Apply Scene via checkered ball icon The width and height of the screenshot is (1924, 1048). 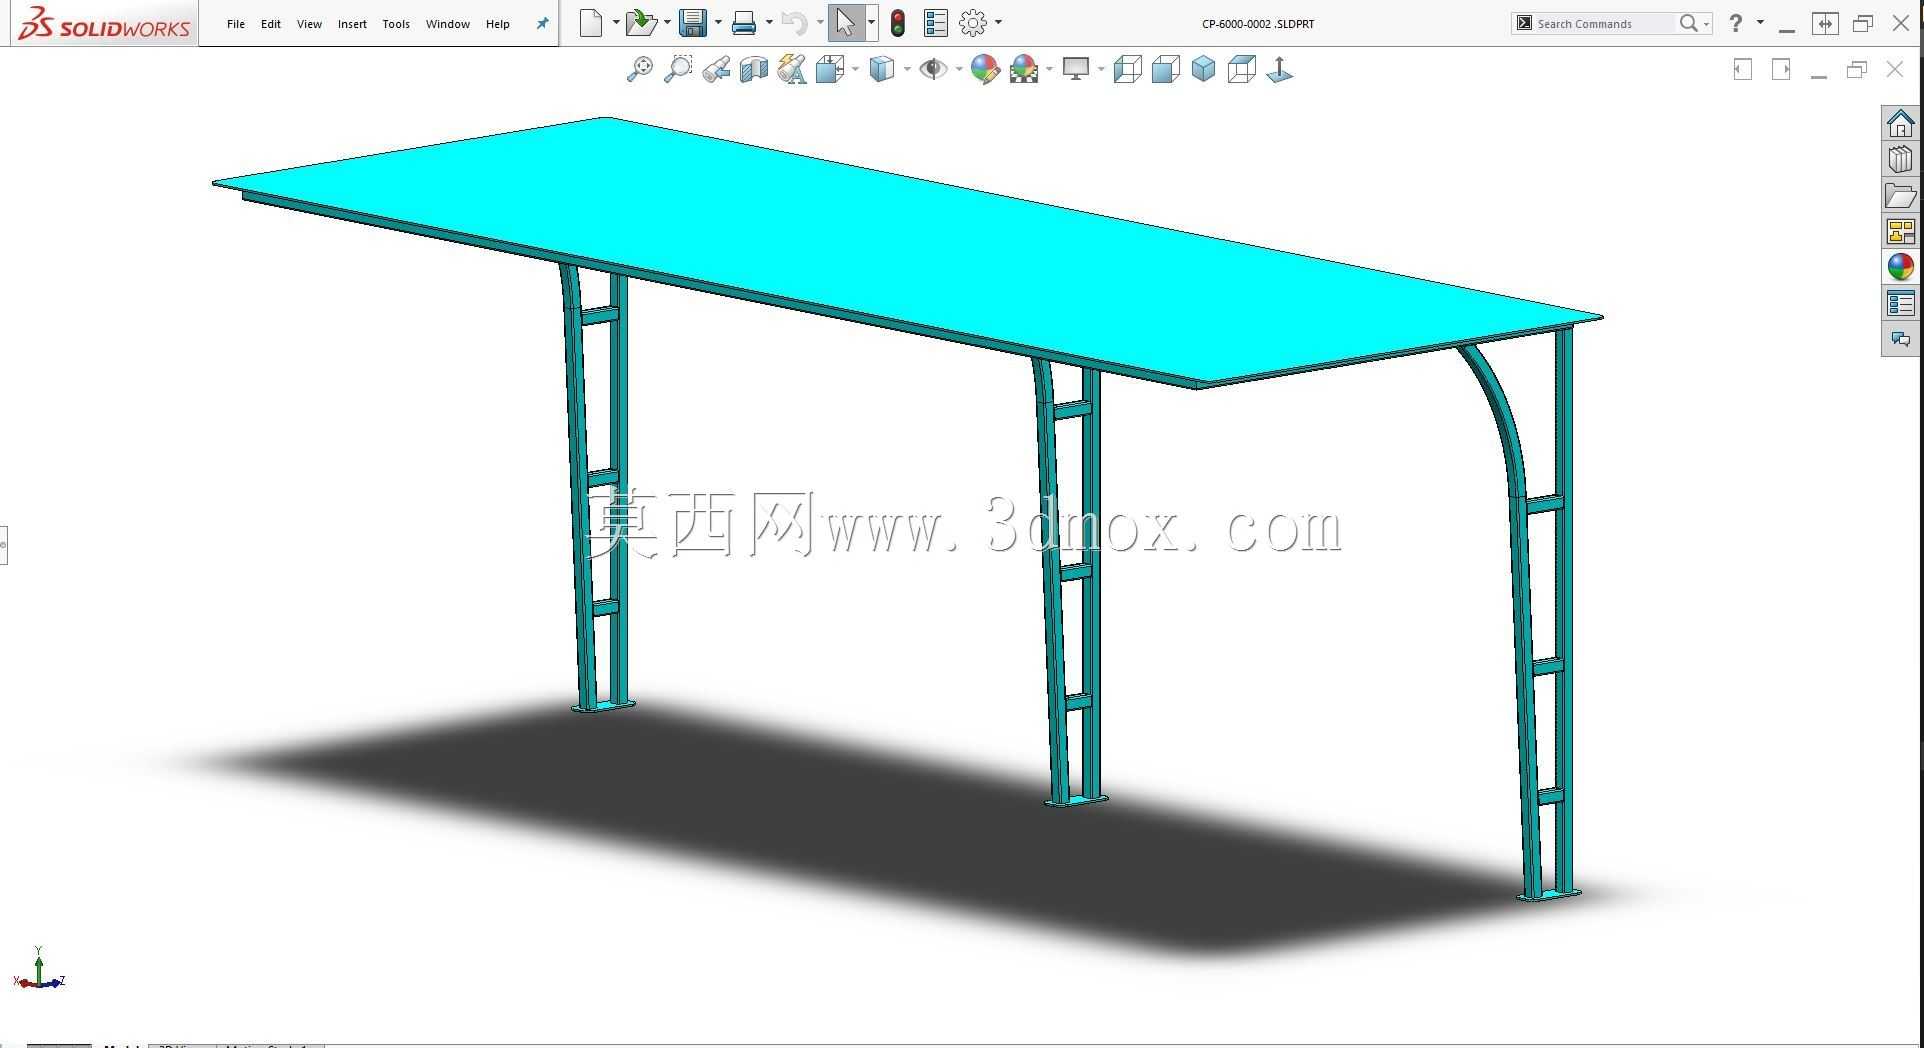pyautogui.click(x=1024, y=69)
